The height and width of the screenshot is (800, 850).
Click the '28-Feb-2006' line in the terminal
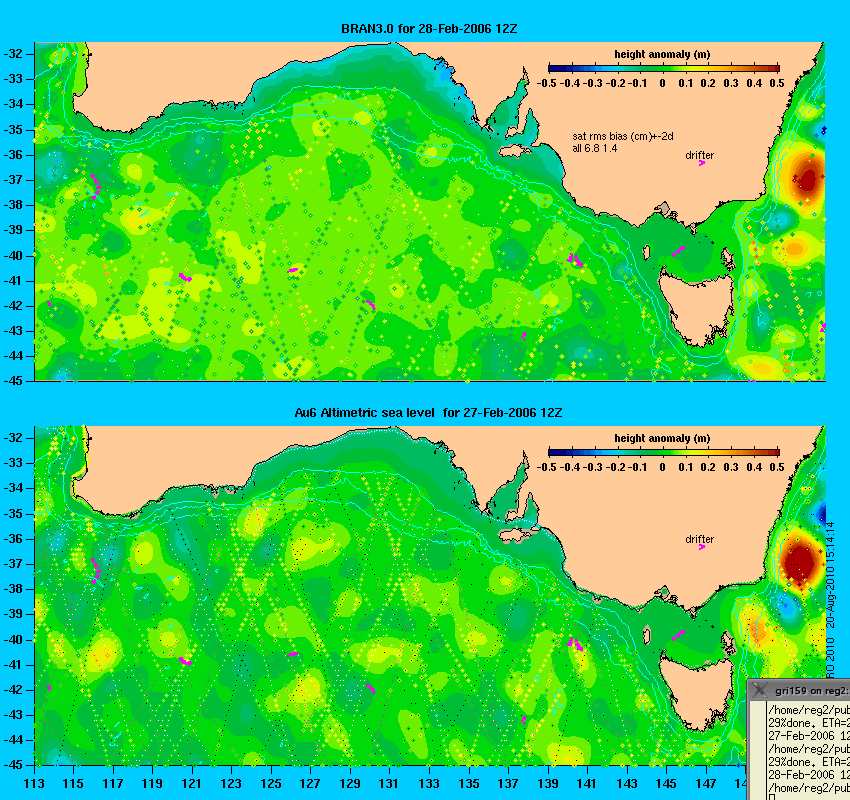[808, 775]
